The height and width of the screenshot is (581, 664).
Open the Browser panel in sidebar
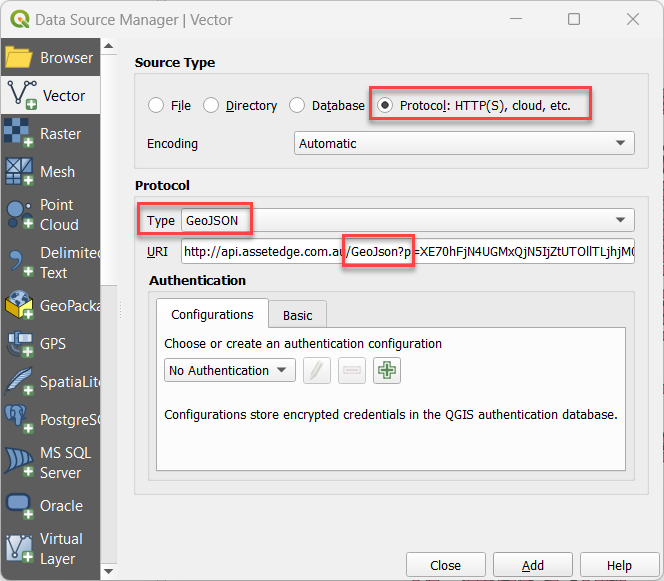tap(50, 57)
